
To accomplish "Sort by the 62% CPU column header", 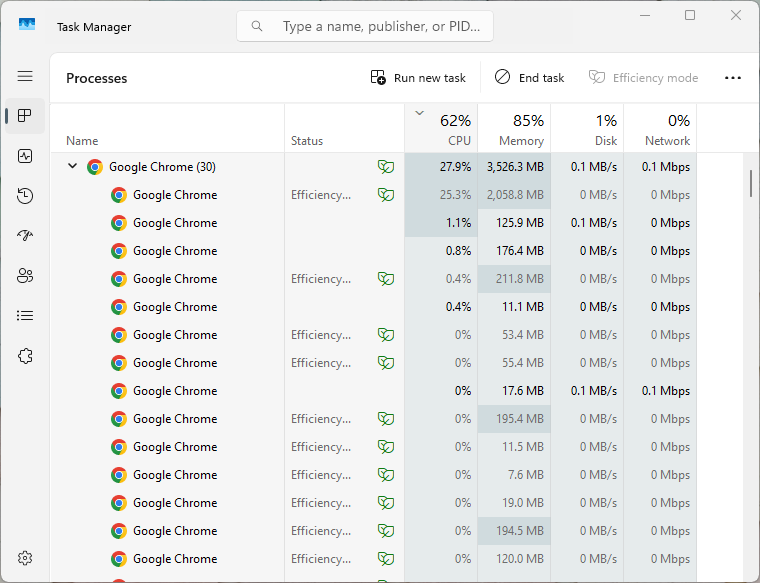I will pyautogui.click(x=441, y=128).
